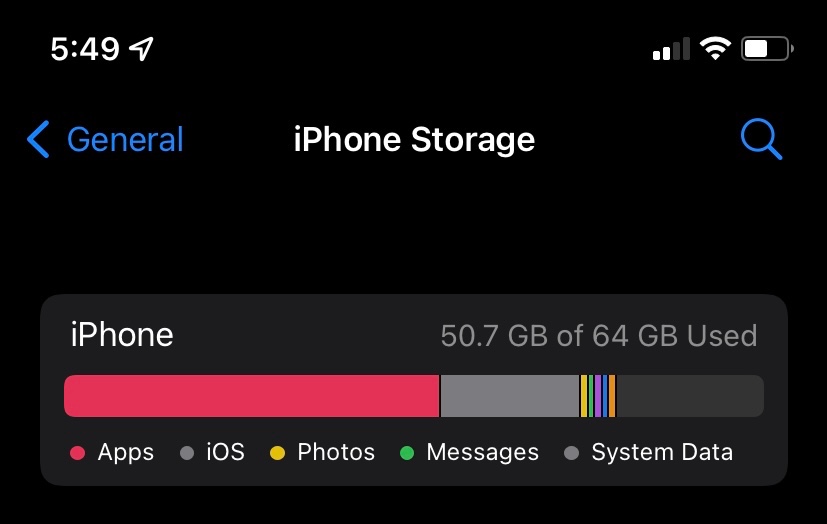Click the green Messages legend dot
827x524 pixels.
pyautogui.click(x=406, y=453)
